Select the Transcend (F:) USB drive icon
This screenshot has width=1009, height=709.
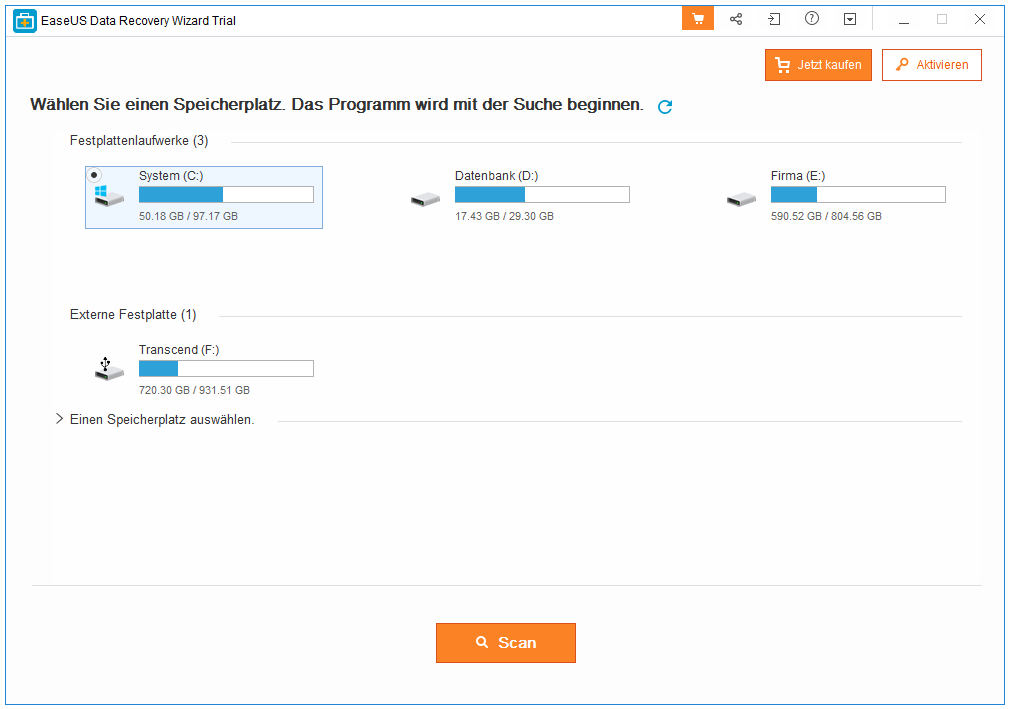pyautogui.click(x=109, y=369)
